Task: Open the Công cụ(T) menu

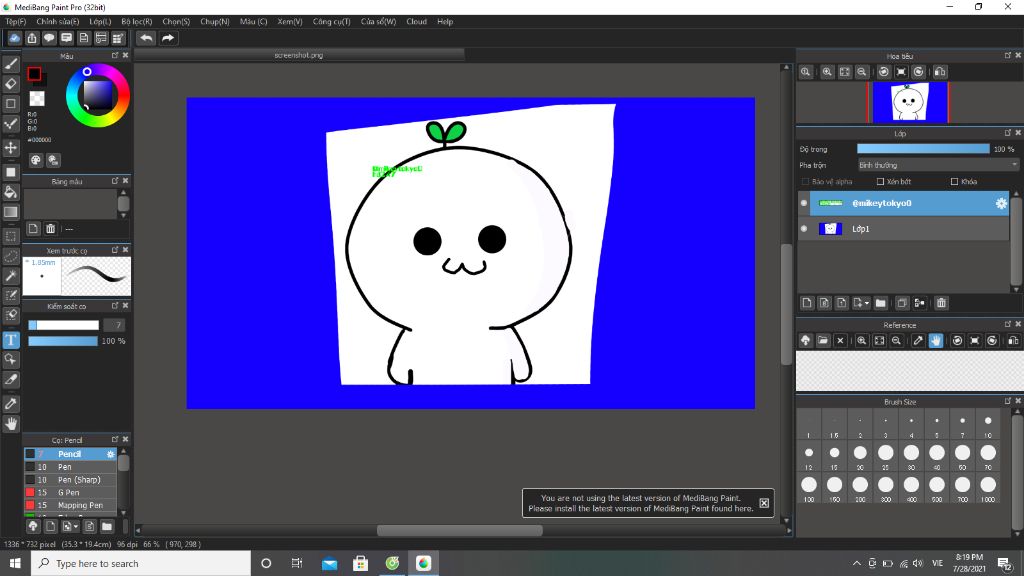Action: pos(331,21)
